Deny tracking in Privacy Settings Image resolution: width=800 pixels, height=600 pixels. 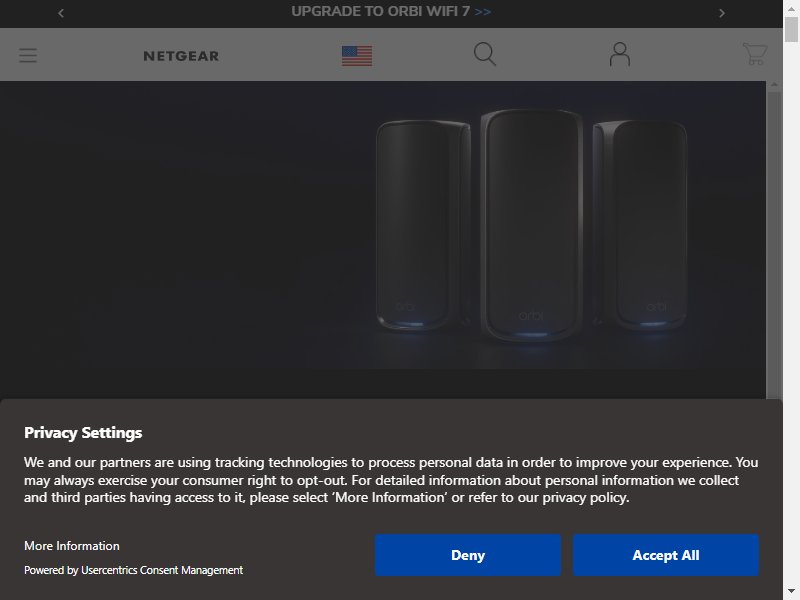(468, 555)
